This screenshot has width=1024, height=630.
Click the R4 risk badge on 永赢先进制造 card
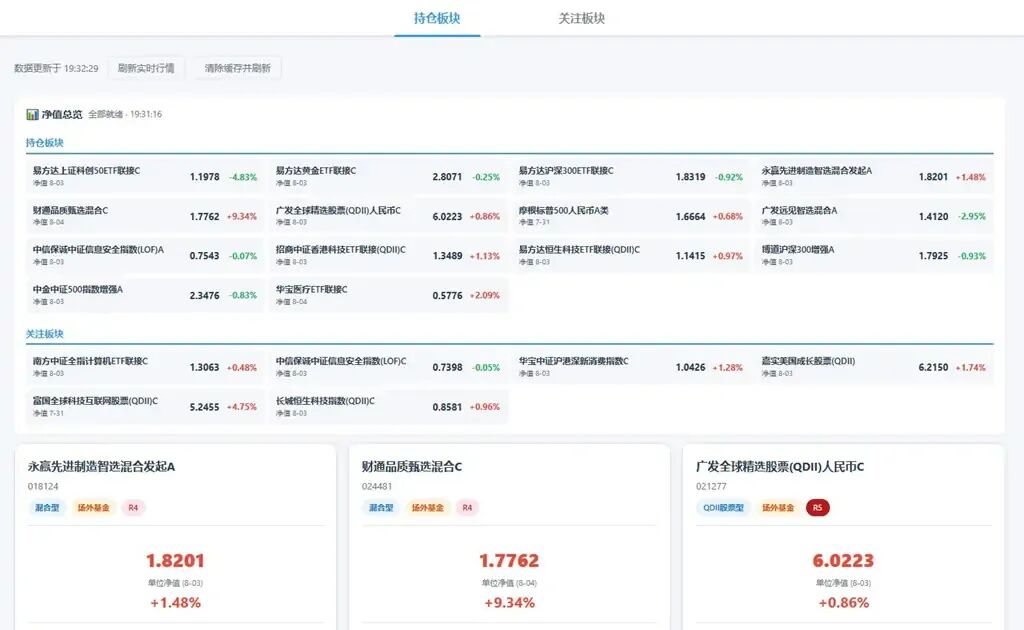[x=133, y=507]
